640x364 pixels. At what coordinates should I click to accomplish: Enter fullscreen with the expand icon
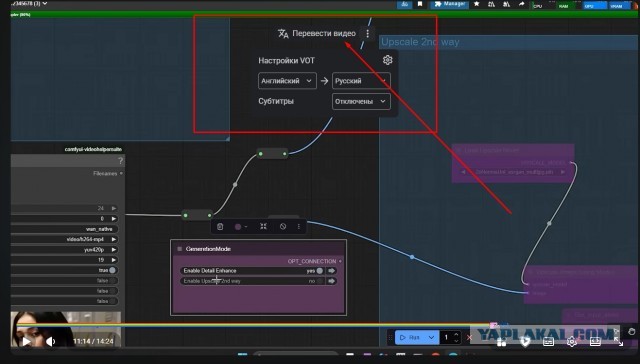click(619, 342)
